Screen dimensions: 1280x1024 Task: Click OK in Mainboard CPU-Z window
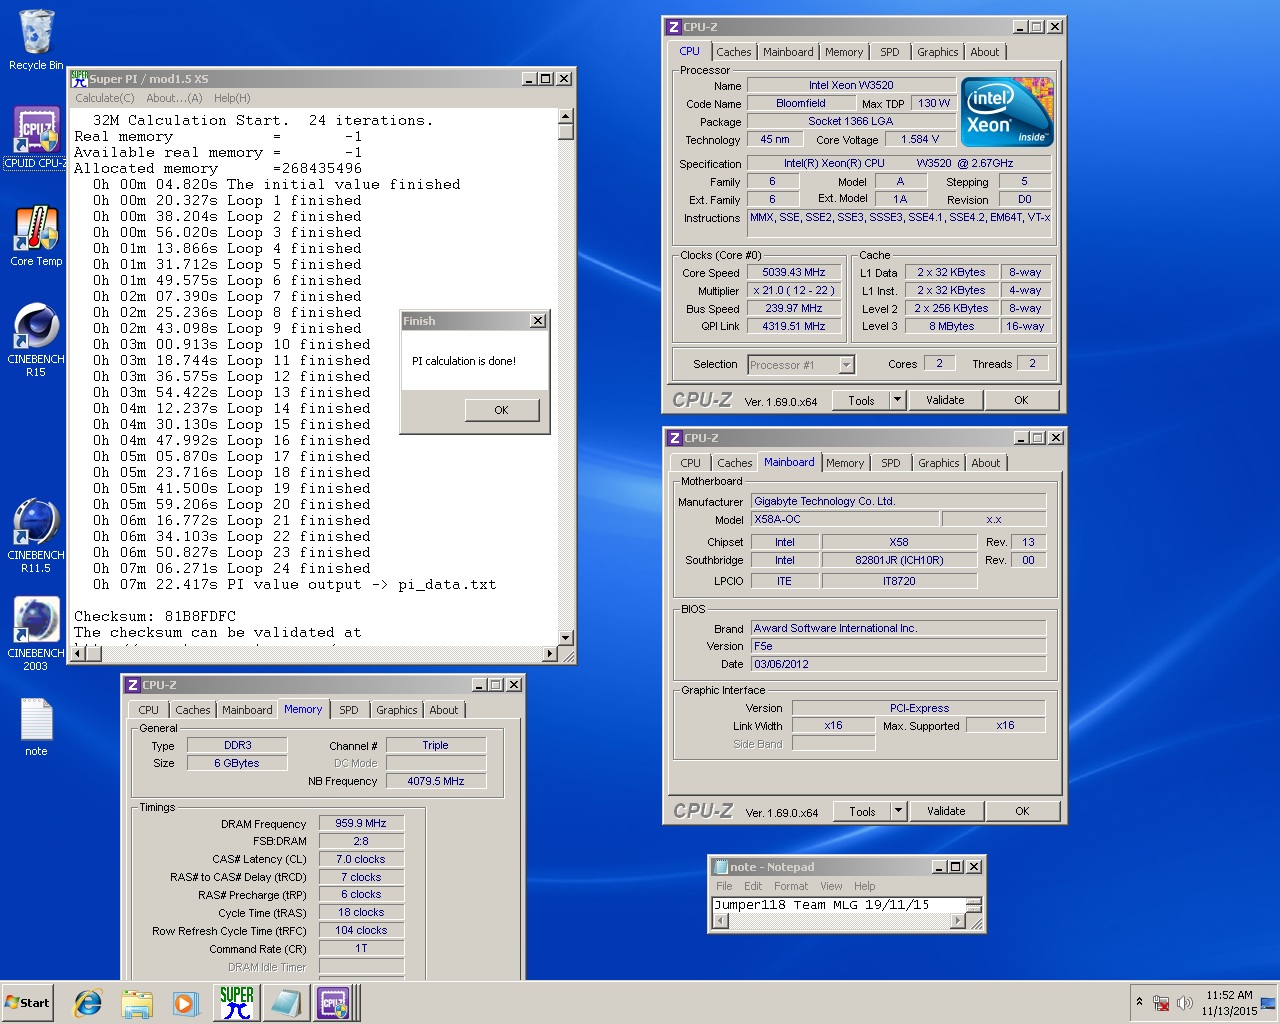[1022, 811]
